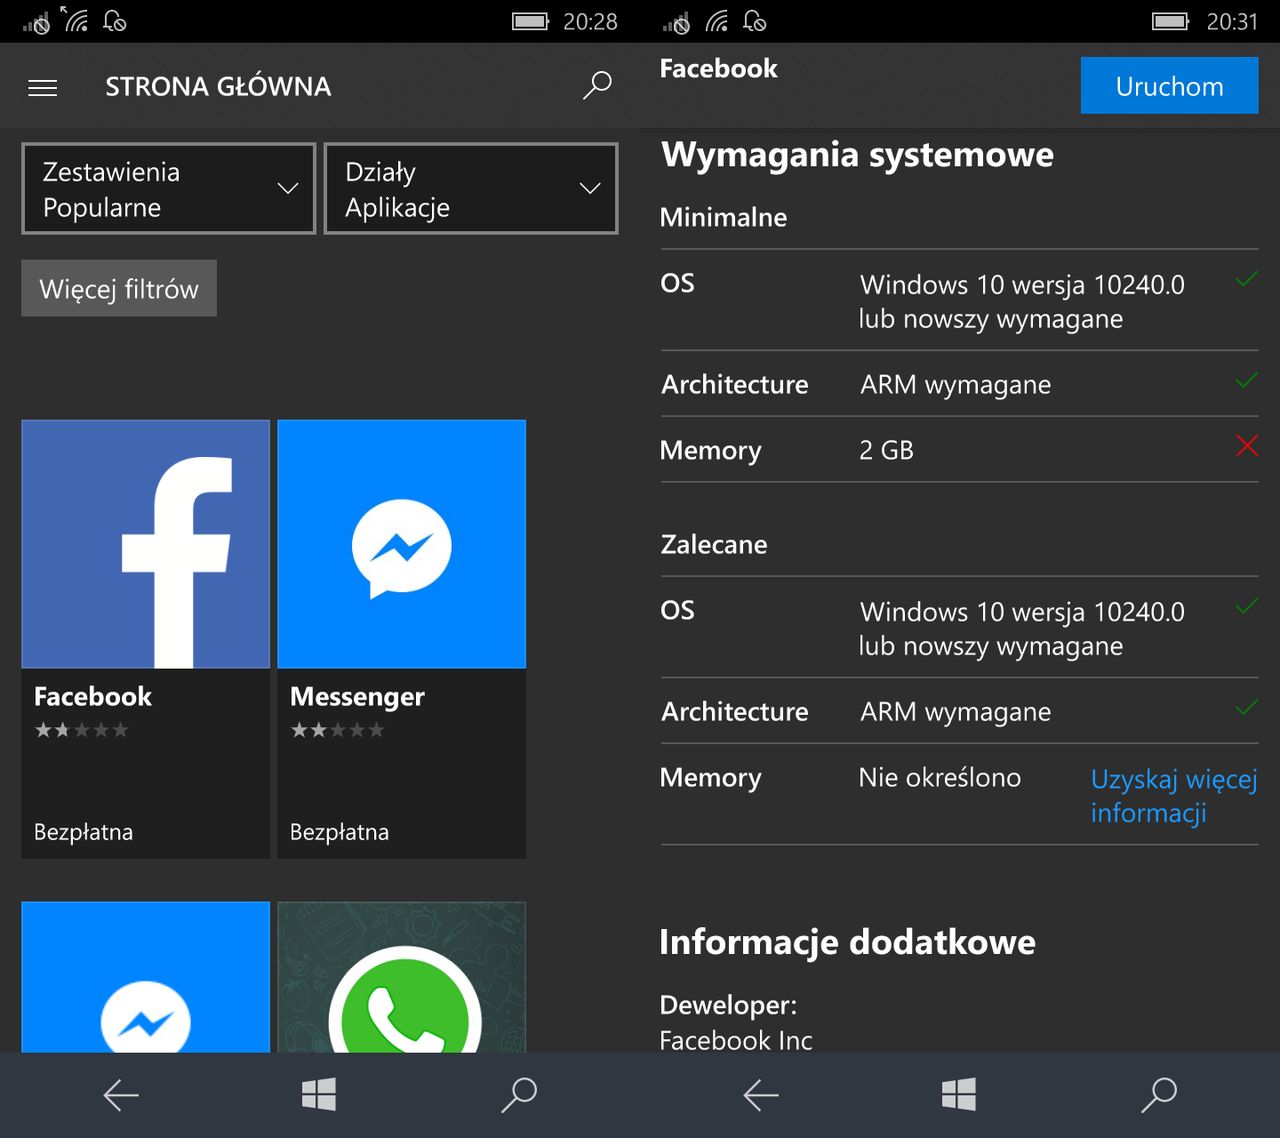Image resolution: width=1280 pixels, height=1138 pixels.
Task: Click the Facebook star rating
Action: [82, 730]
